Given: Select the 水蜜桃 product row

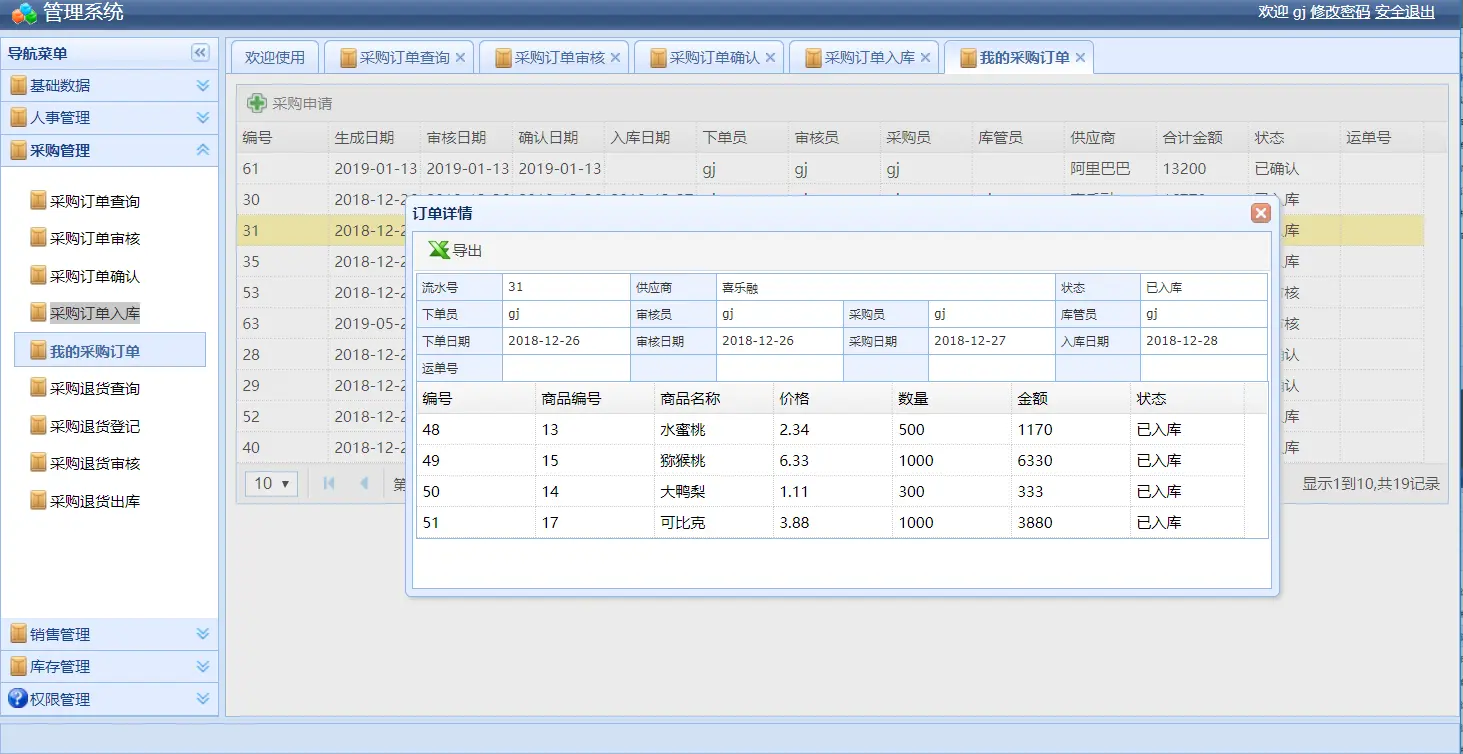Looking at the screenshot, I should tap(830, 429).
